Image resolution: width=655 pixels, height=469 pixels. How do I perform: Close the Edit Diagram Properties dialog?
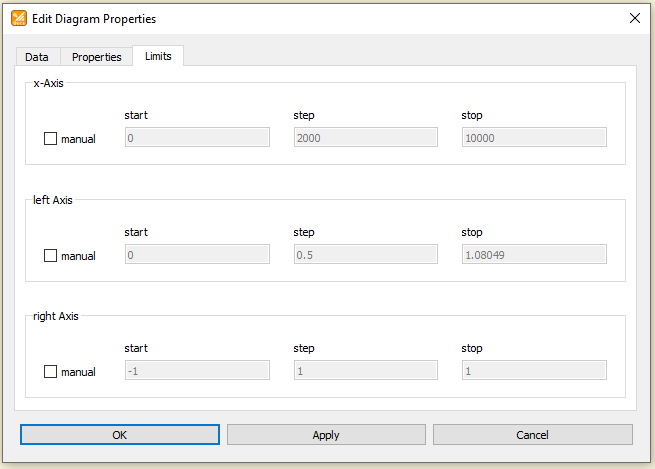[x=635, y=18]
